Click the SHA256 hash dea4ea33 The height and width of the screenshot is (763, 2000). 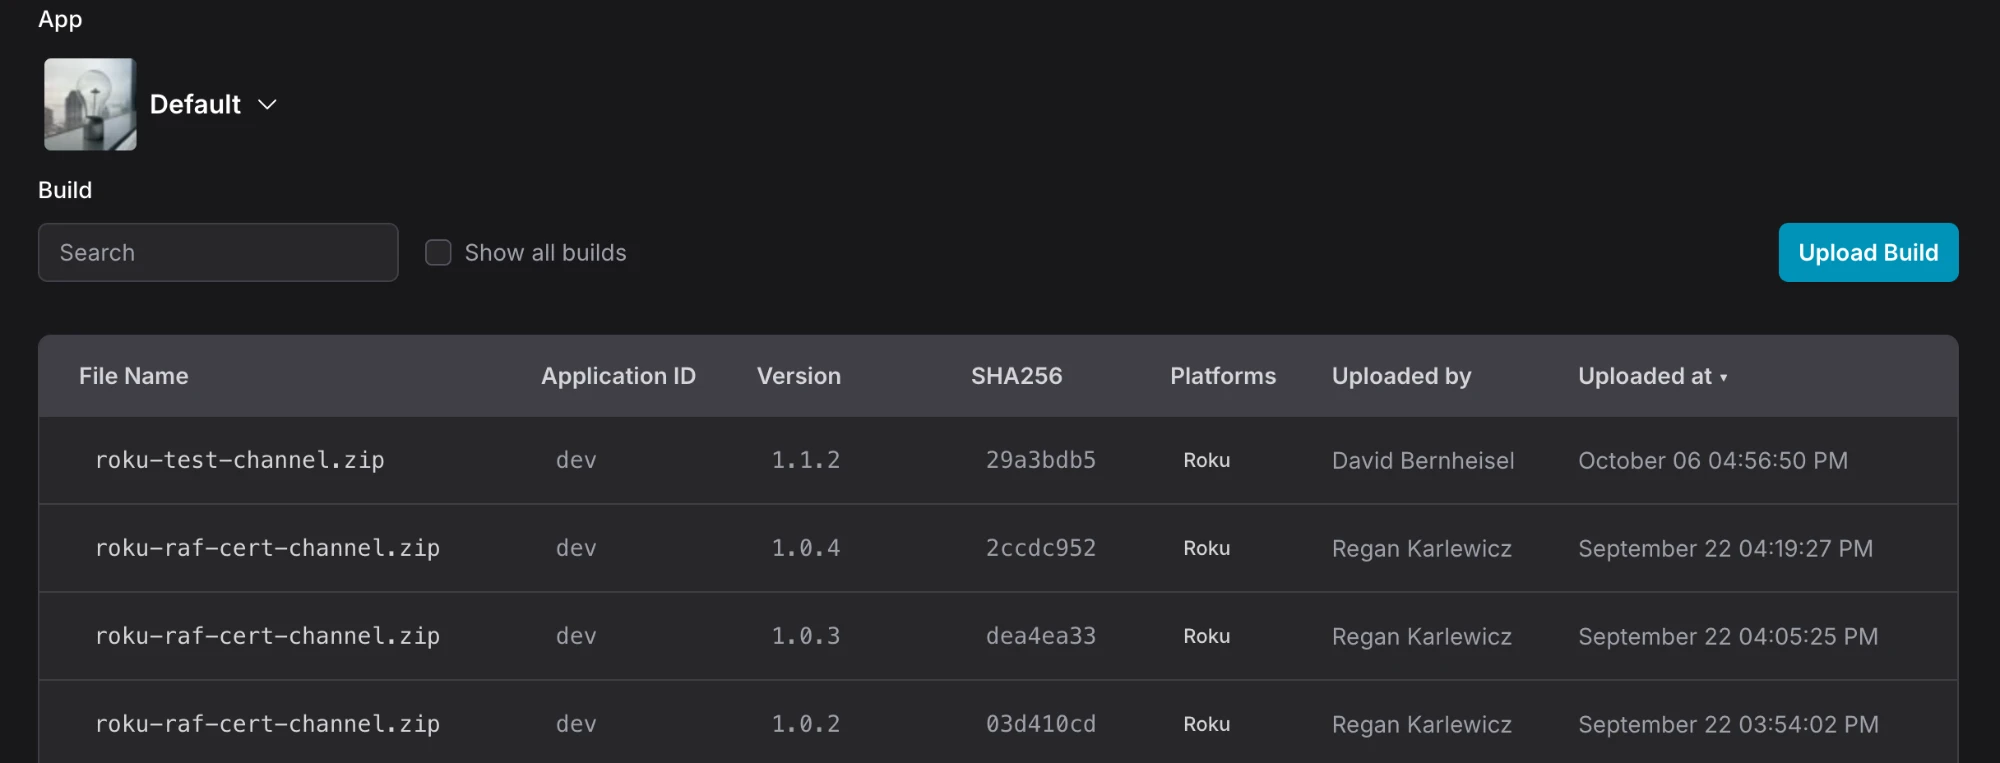1041,636
